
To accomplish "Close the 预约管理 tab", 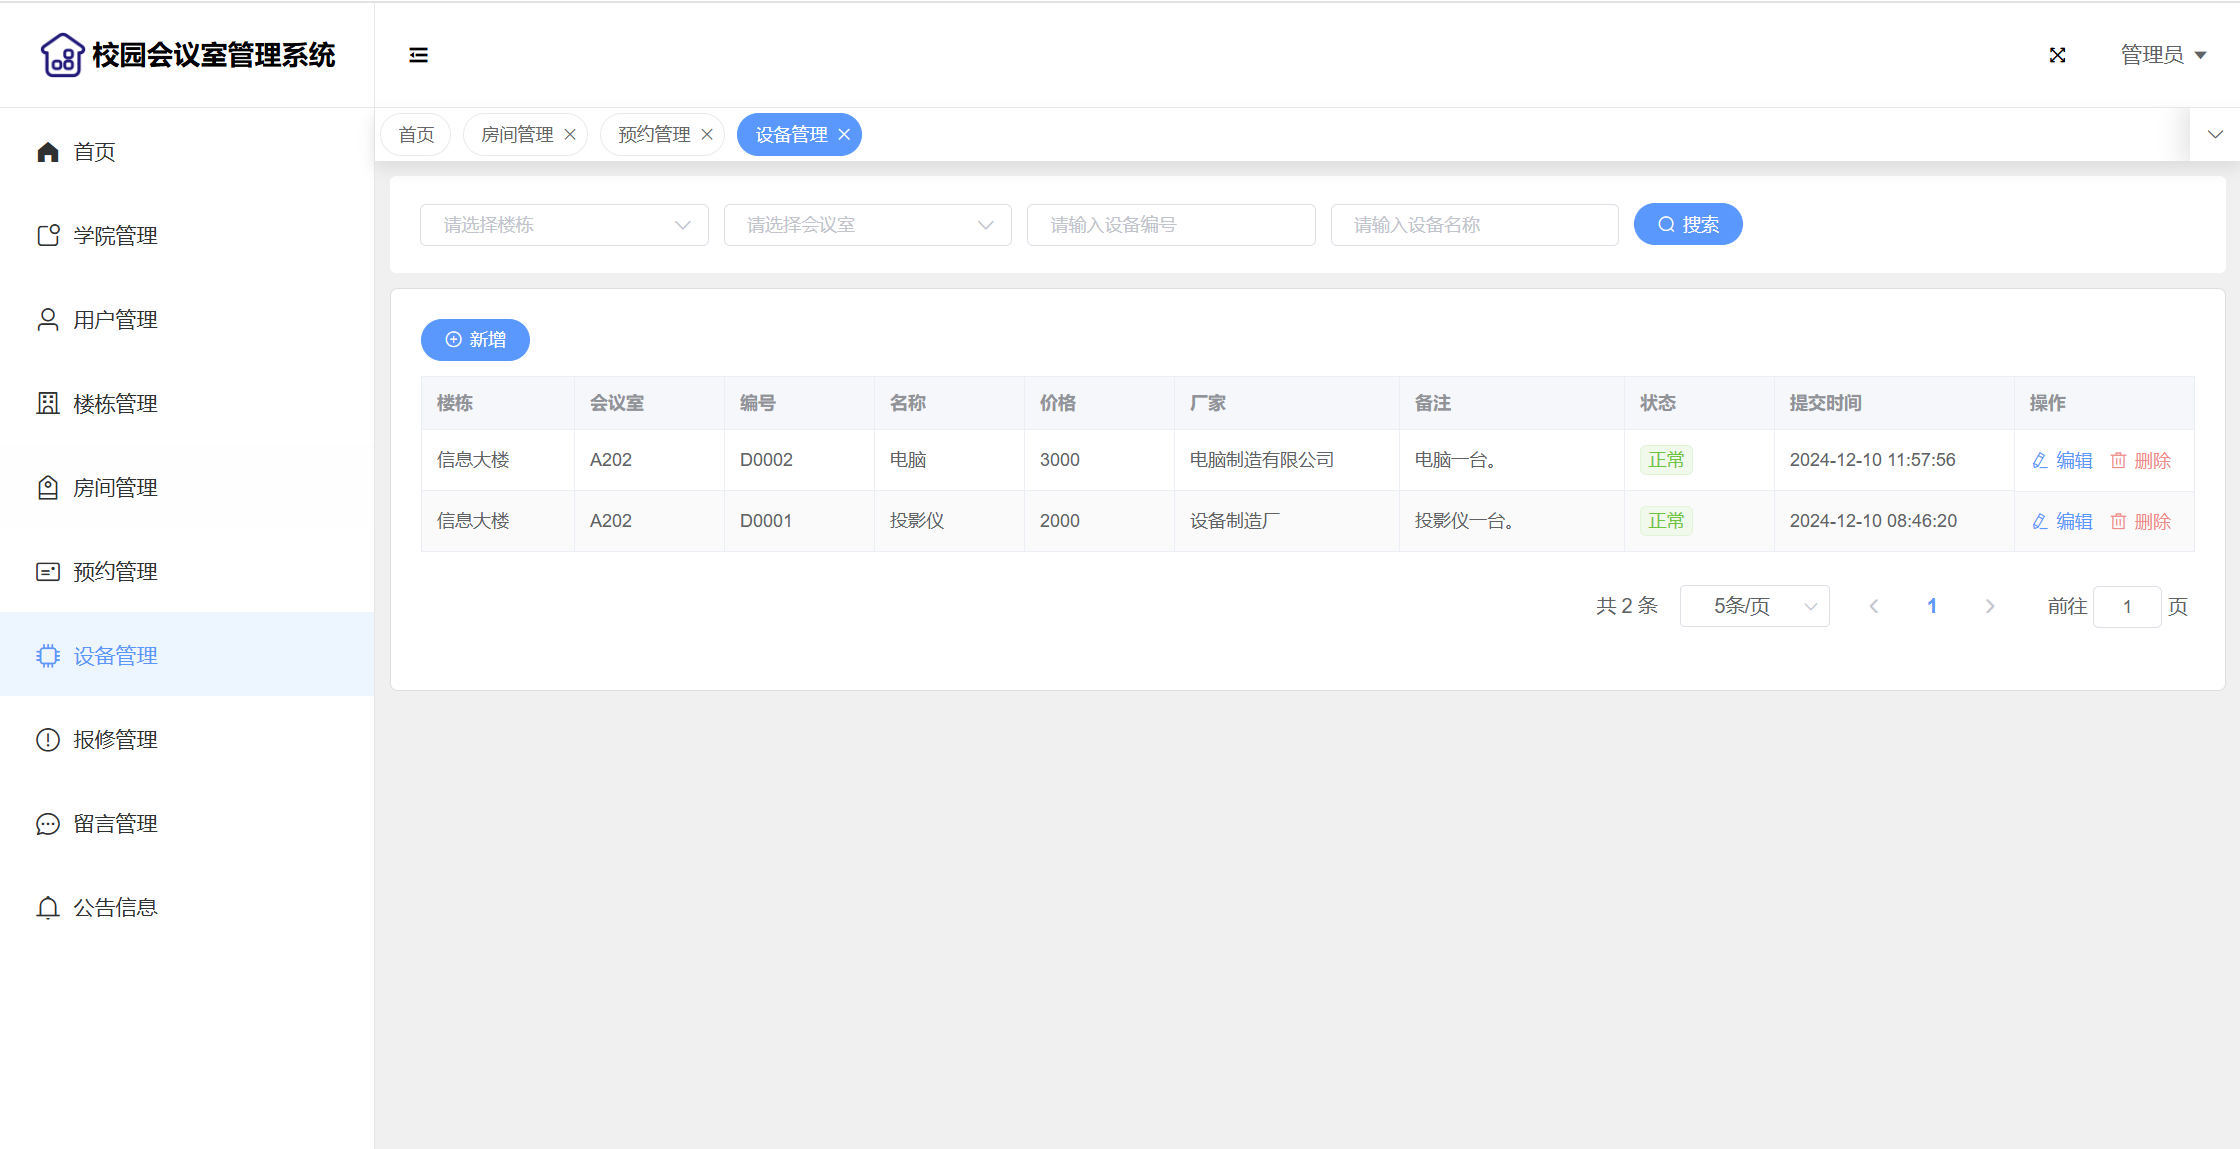I will pyautogui.click(x=707, y=135).
